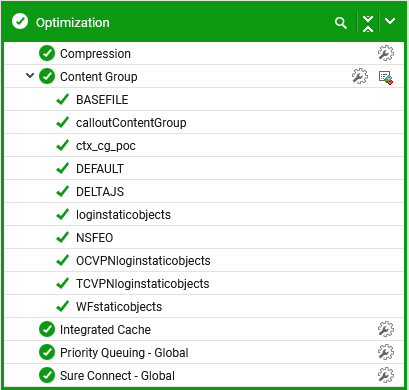Image resolution: width=409 pixels, height=390 pixels.
Task: Click the checkmark beside BASEFILE
Action: point(63,99)
